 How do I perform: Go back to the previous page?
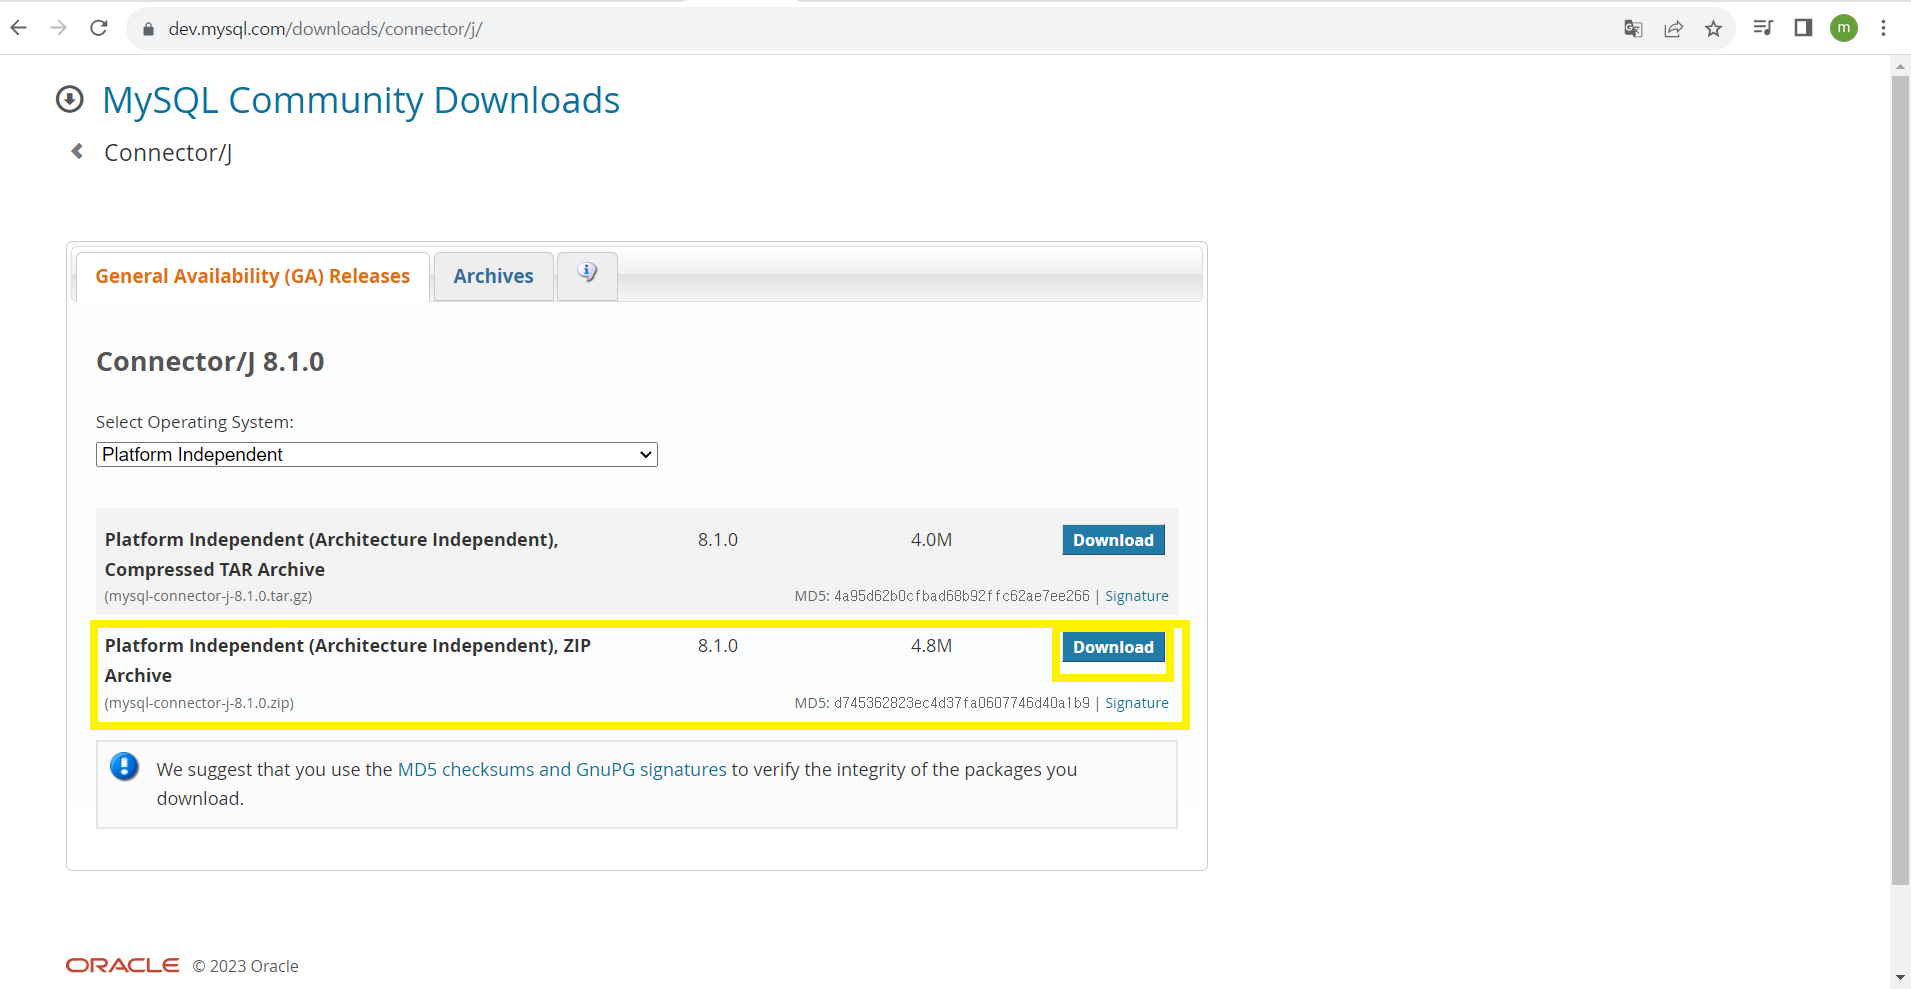click(19, 28)
